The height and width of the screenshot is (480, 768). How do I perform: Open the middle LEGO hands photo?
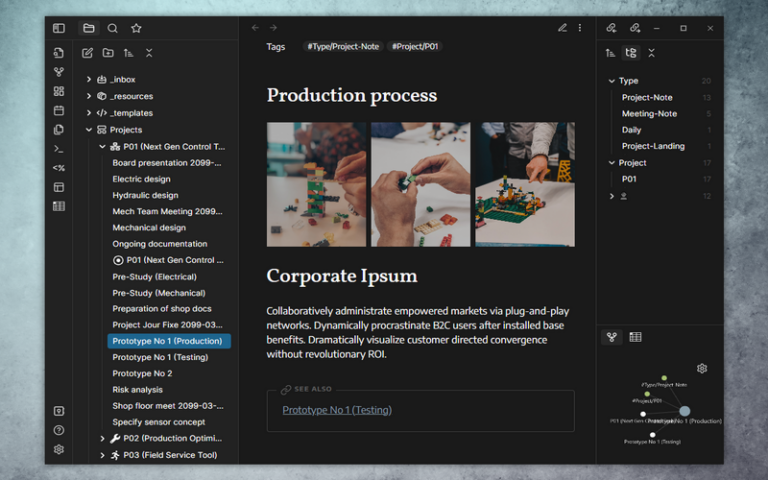420,184
